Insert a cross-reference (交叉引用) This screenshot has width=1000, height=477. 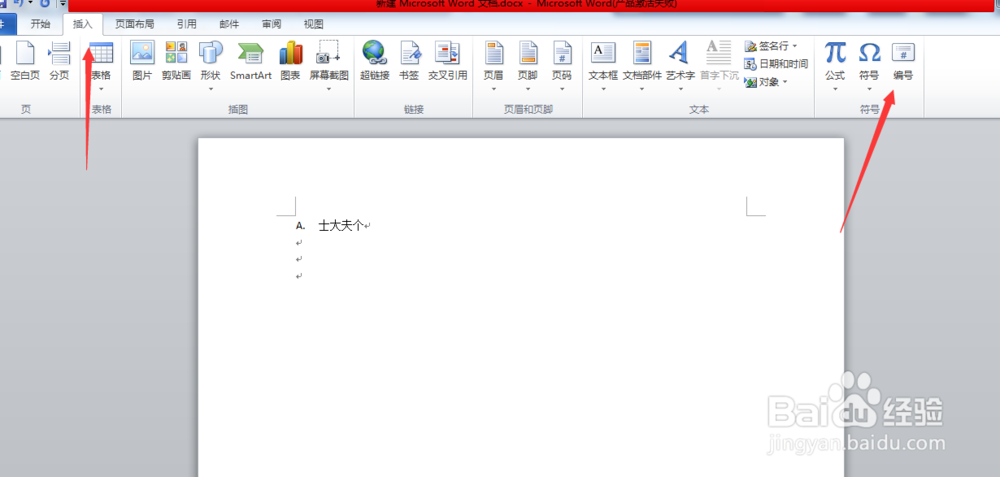point(447,62)
